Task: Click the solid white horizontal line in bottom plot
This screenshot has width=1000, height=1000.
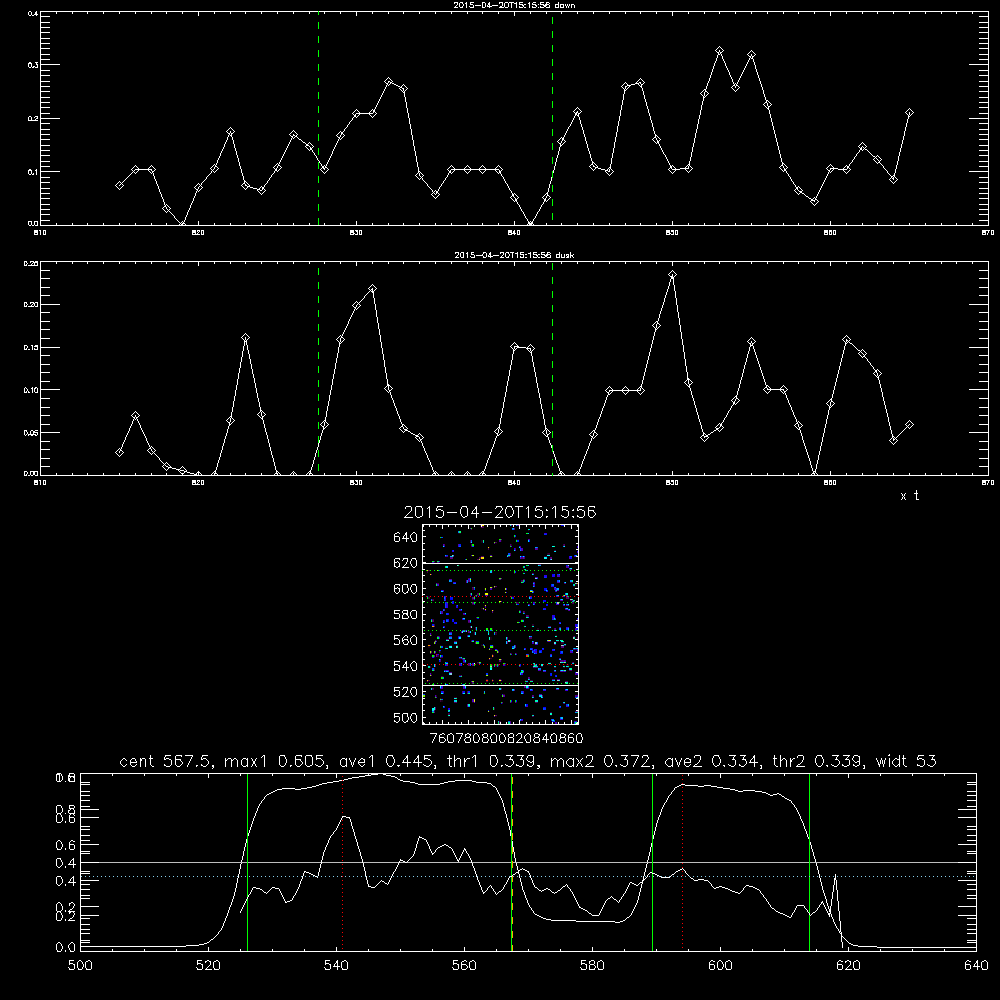Action: click(528, 863)
